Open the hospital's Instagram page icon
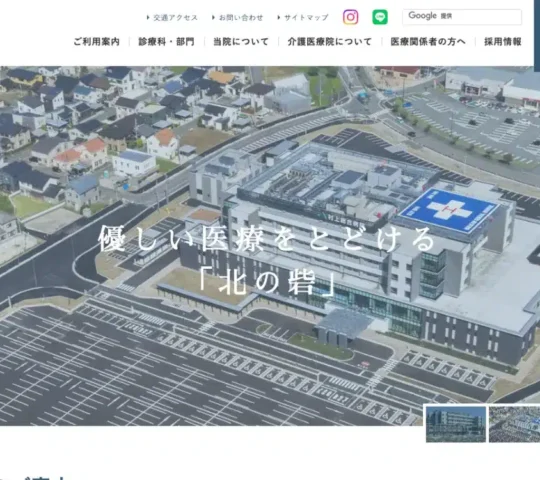Image resolution: width=540 pixels, height=480 pixels. coord(350,17)
